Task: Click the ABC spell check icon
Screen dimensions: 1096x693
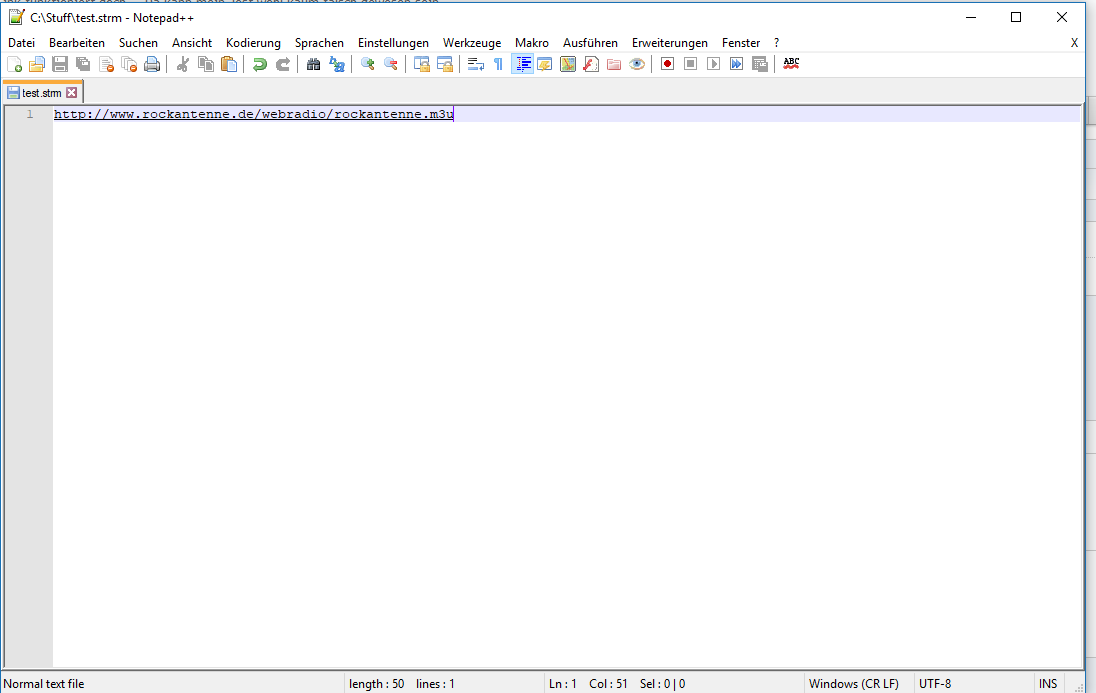Action: pyautogui.click(x=791, y=64)
